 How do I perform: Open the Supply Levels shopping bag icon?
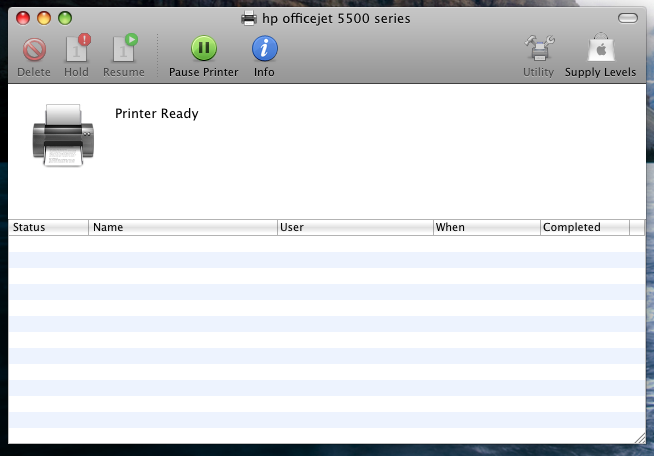click(x=601, y=47)
